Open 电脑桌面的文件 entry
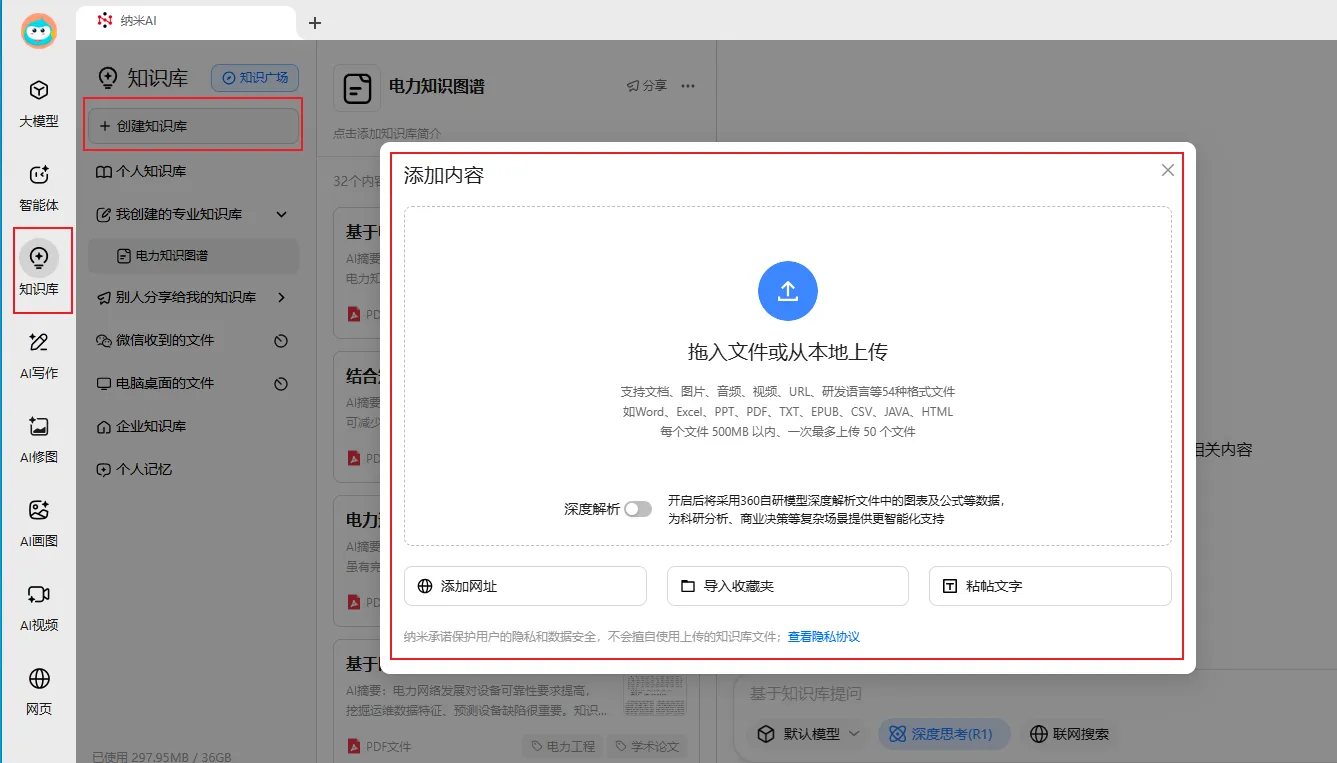This screenshot has width=1337, height=763. (165, 383)
